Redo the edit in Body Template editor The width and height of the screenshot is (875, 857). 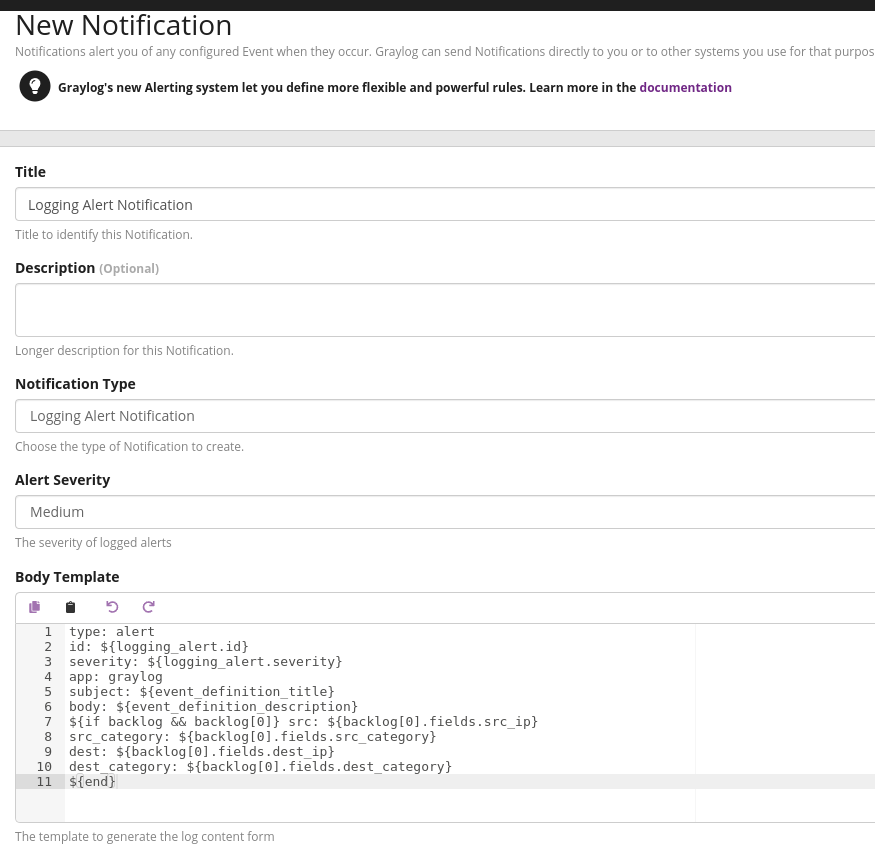(149, 607)
